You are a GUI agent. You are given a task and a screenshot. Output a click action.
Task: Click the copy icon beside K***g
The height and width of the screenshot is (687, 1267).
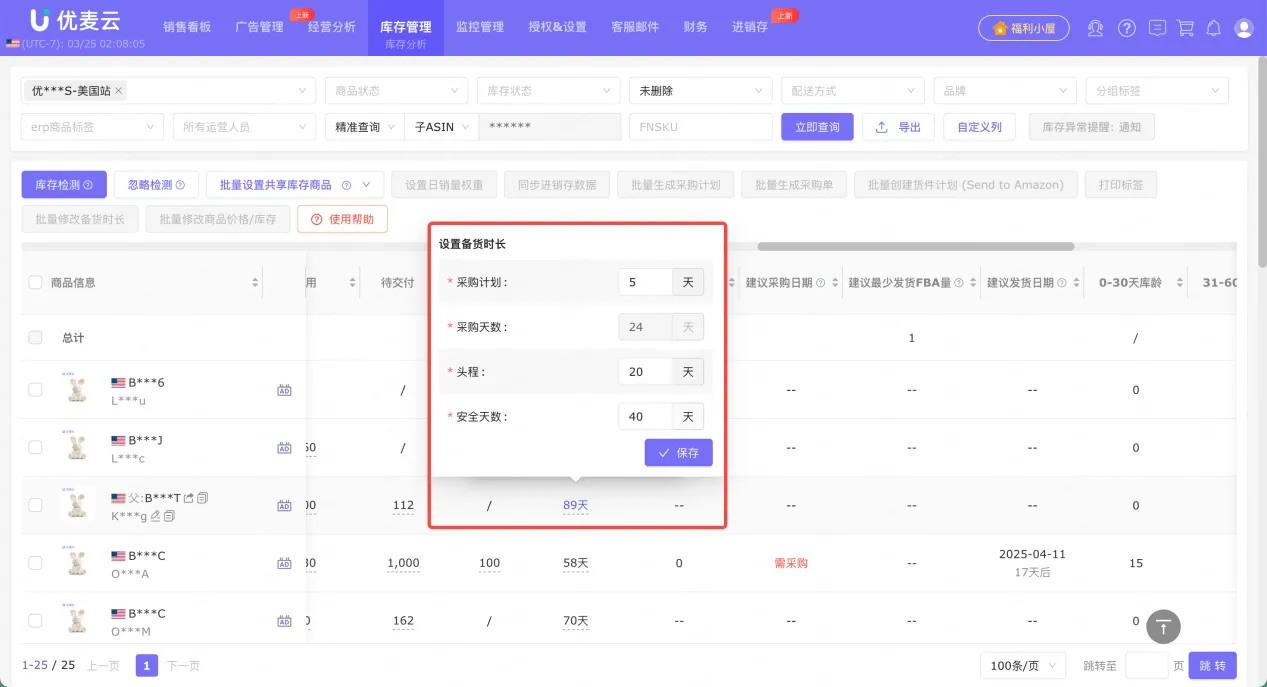pyautogui.click(x=169, y=516)
